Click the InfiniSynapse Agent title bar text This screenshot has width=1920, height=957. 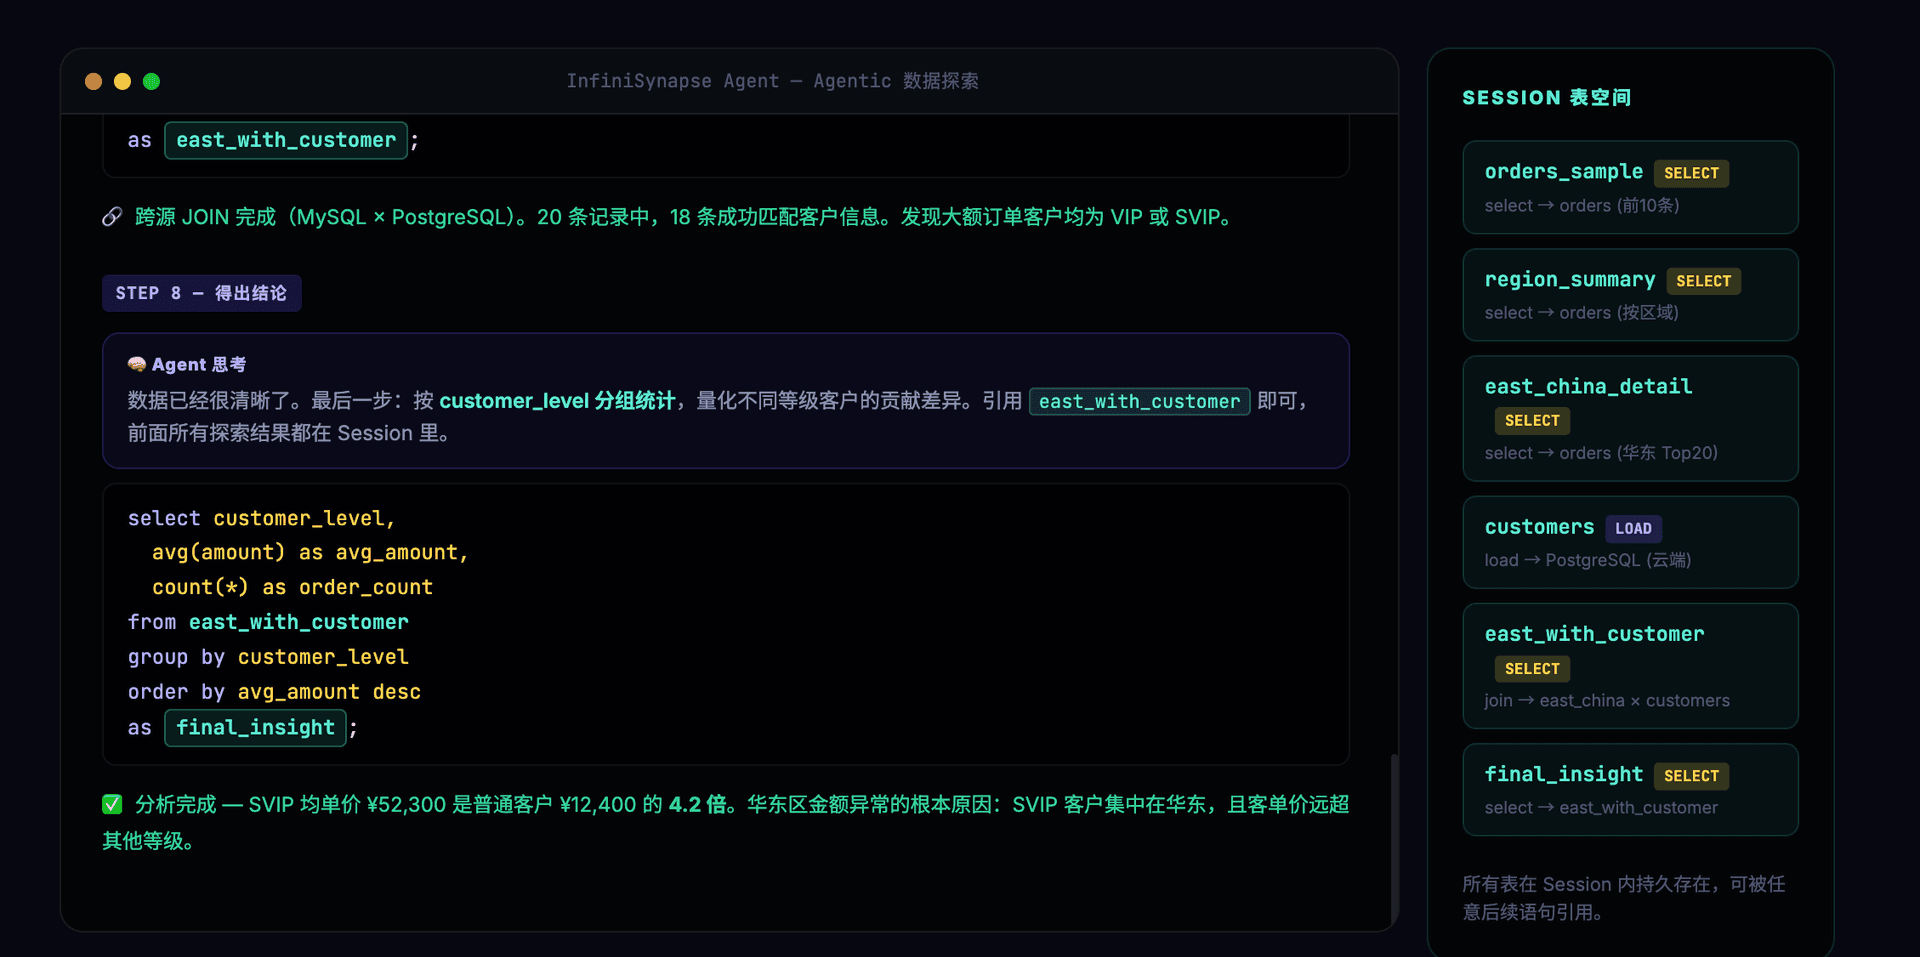click(x=773, y=81)
